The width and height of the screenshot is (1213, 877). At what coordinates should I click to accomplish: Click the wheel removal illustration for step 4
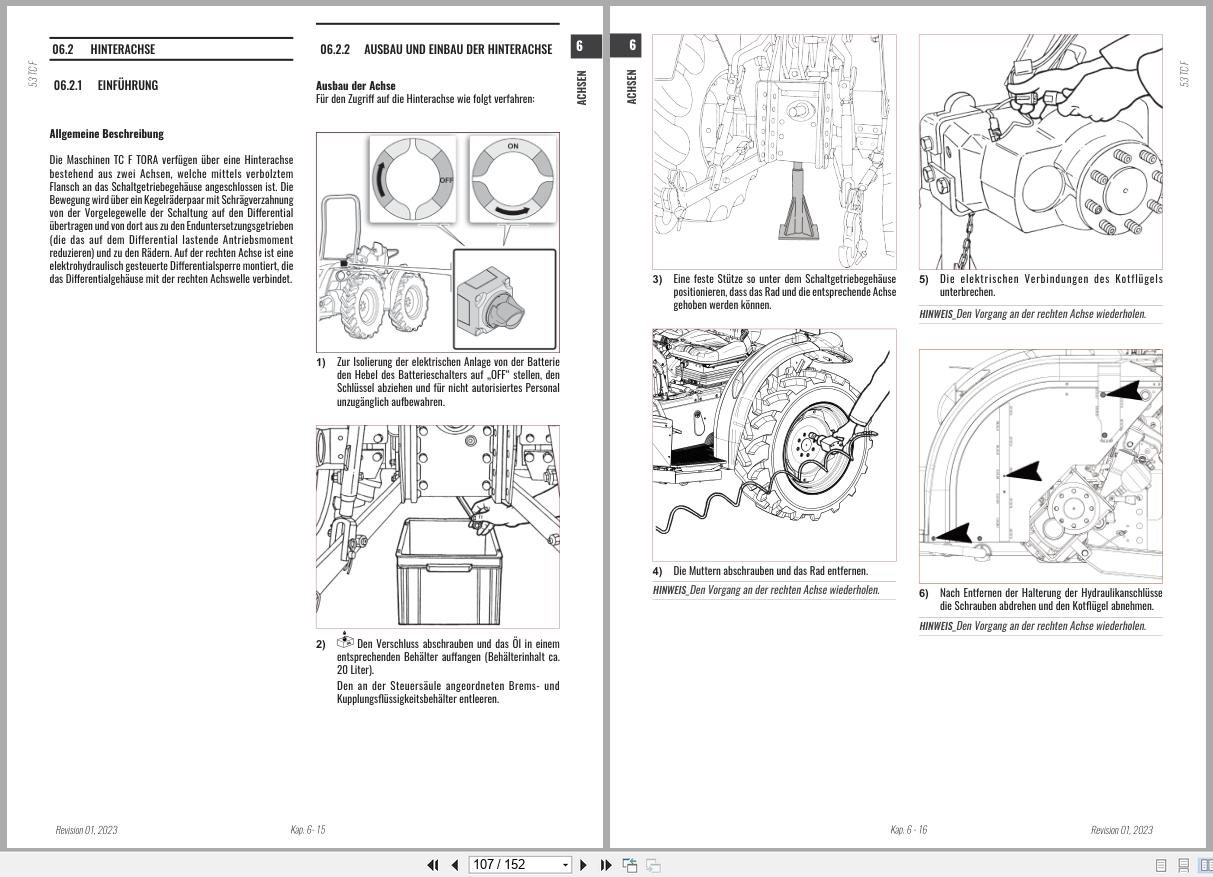click(x=774, y=445)
